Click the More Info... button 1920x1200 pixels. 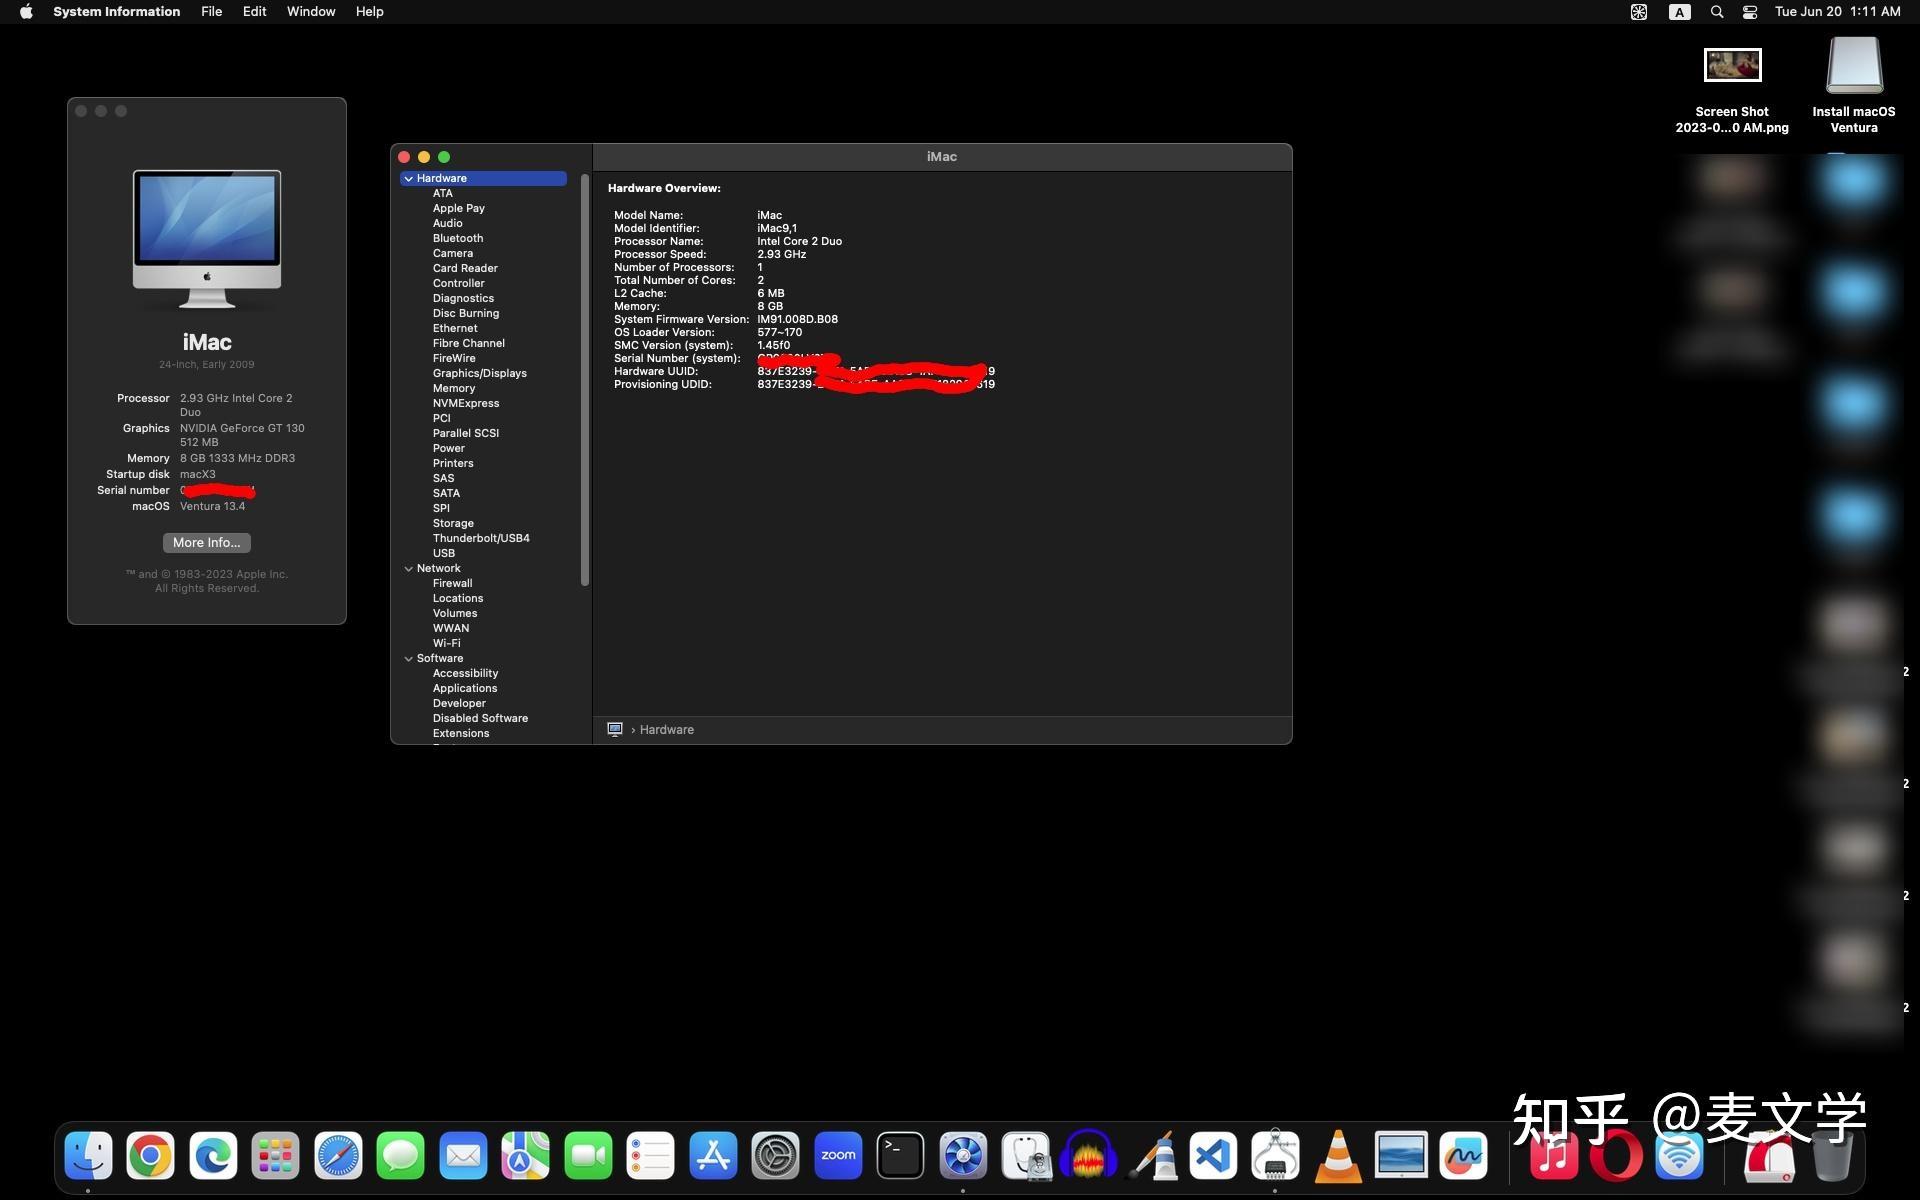[x=207, y=543]
